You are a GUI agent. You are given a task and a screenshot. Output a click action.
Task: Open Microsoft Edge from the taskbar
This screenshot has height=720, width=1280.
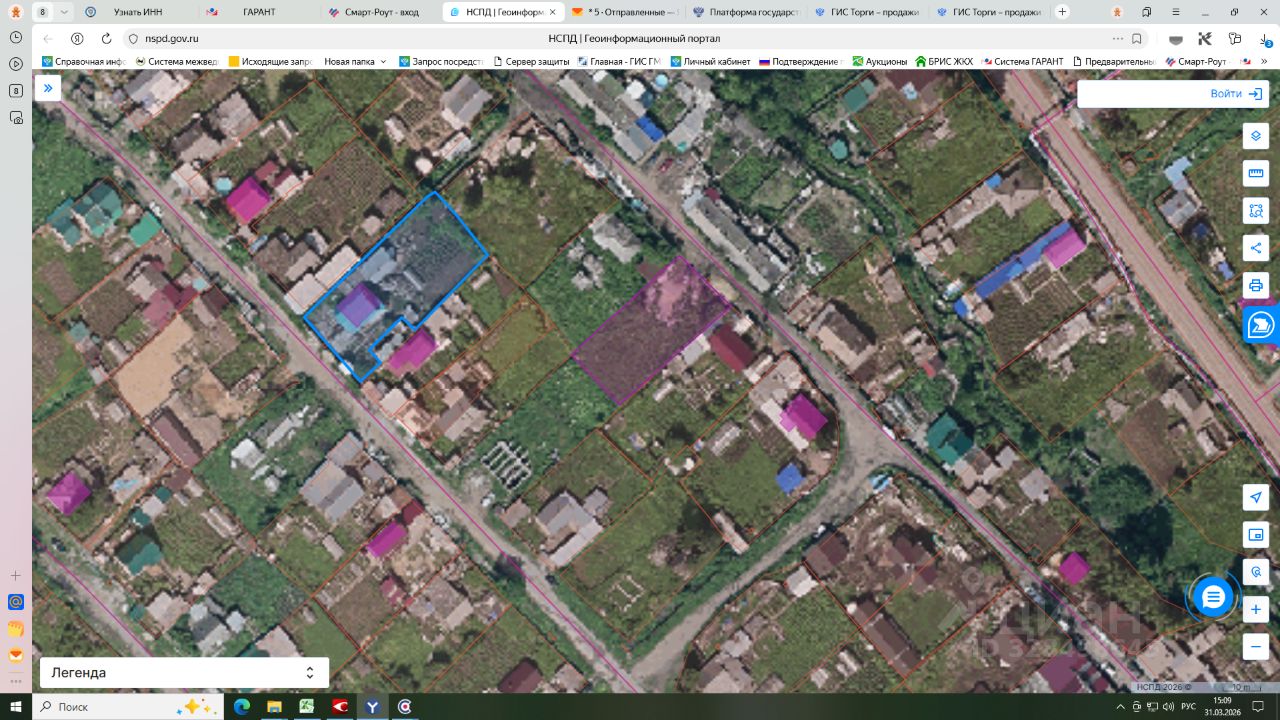point(241,707)
